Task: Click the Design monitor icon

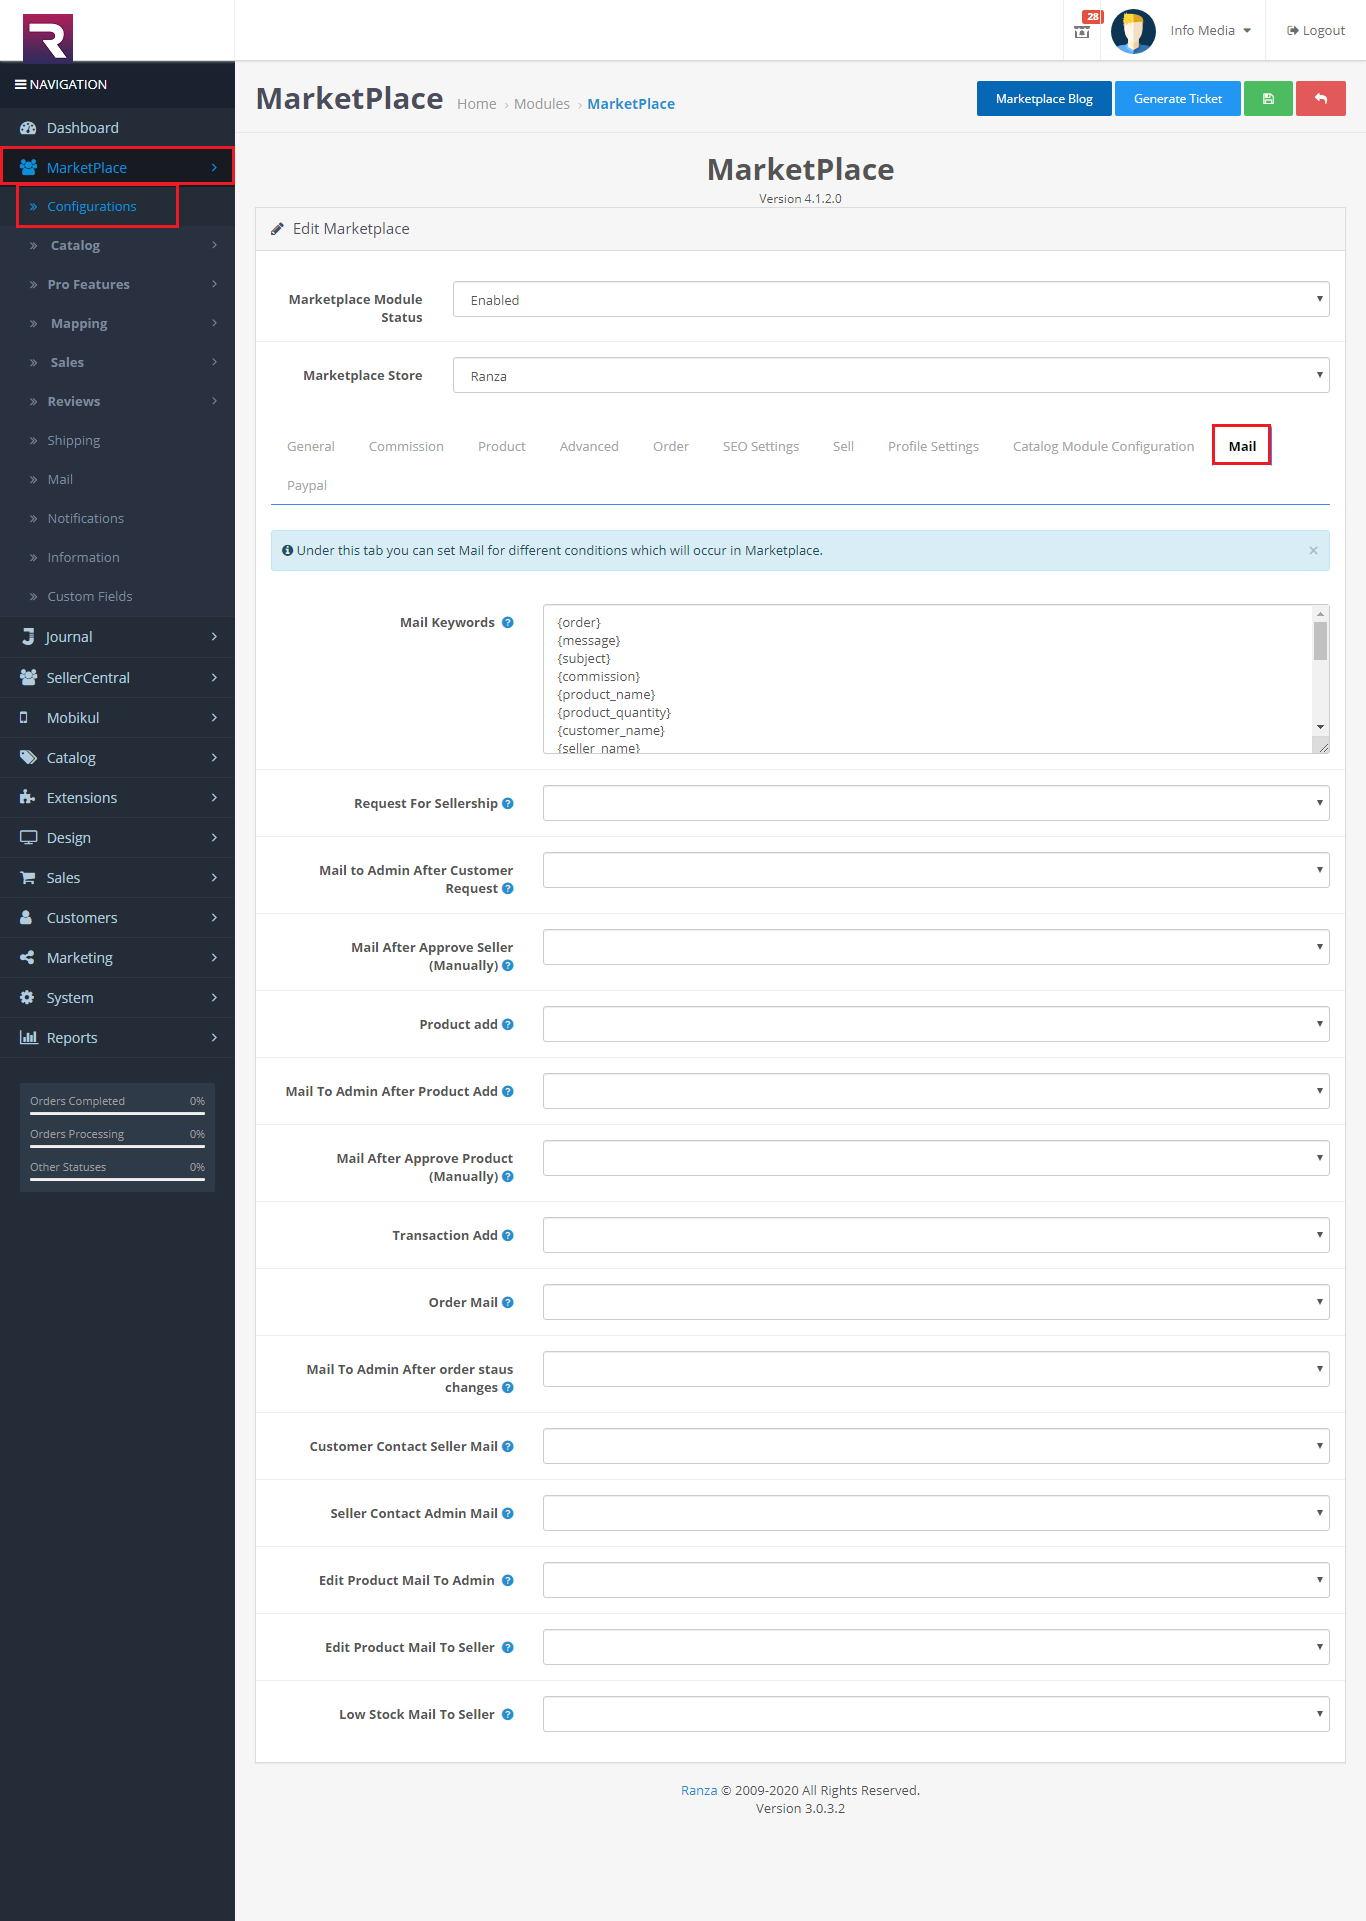Action: click(28, 838)
